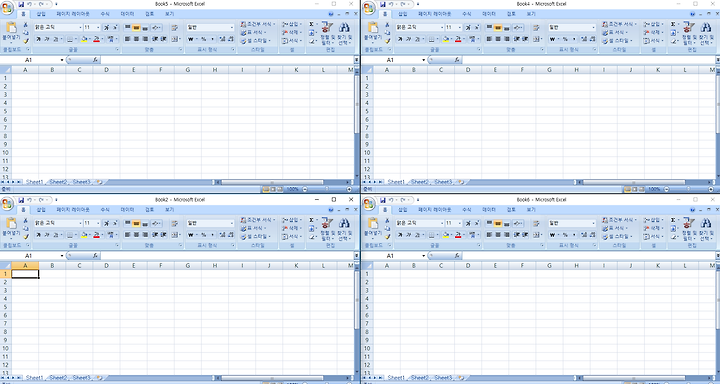Image resolution: width=720 pixels, height=384 pixels.
Task: Toggle middle align button in Book2 ribbon
Action: pos(136,223)
